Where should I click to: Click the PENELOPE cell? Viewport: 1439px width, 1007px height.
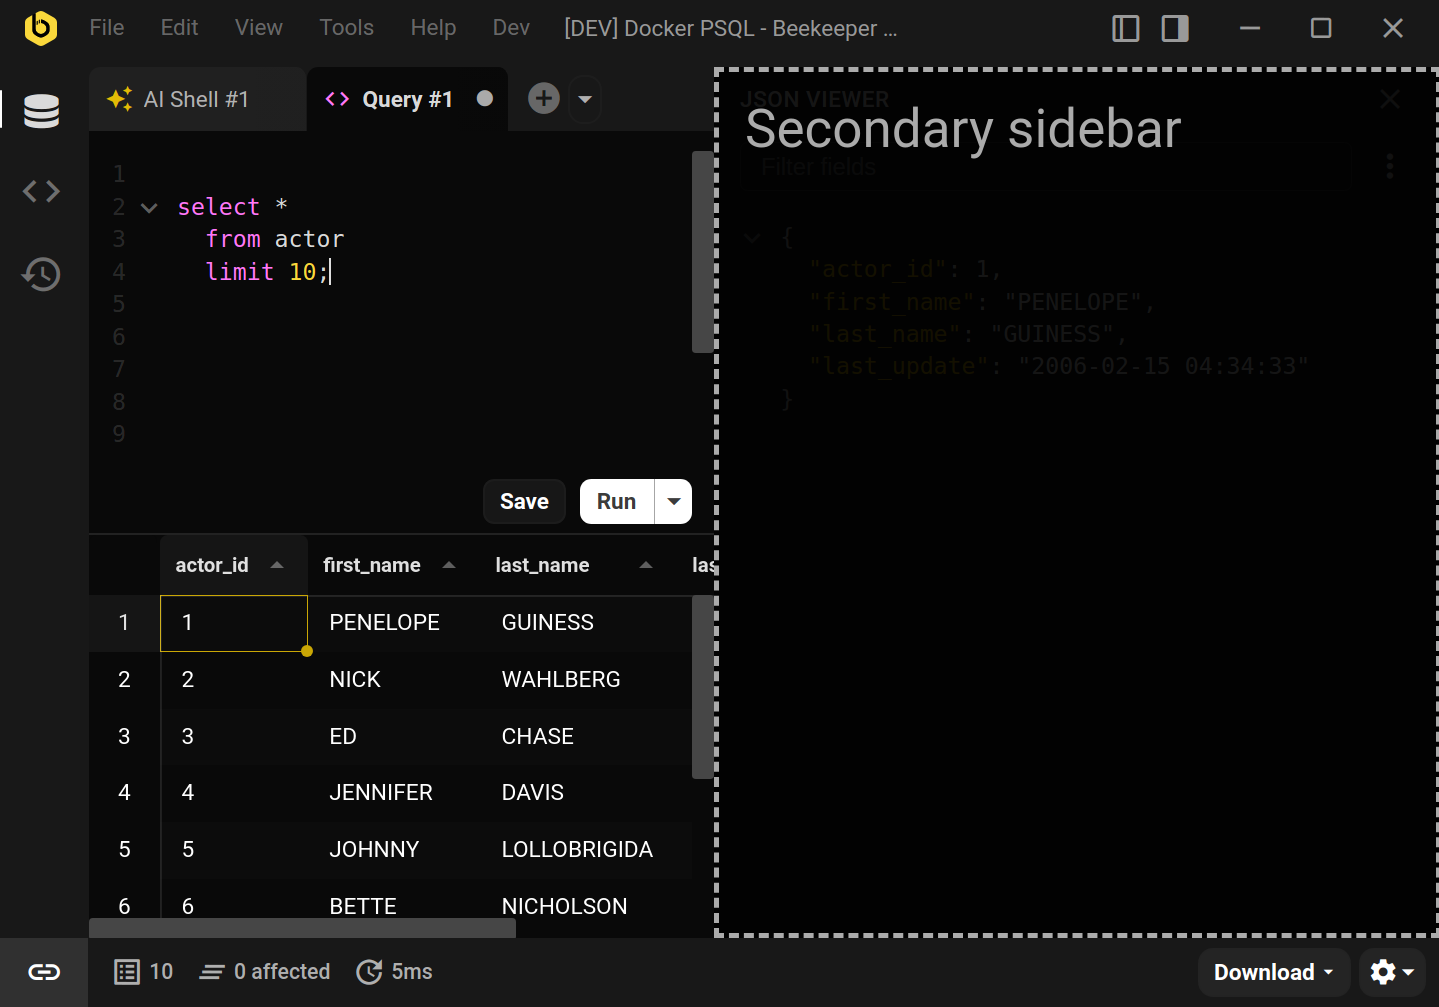point(393,623)
